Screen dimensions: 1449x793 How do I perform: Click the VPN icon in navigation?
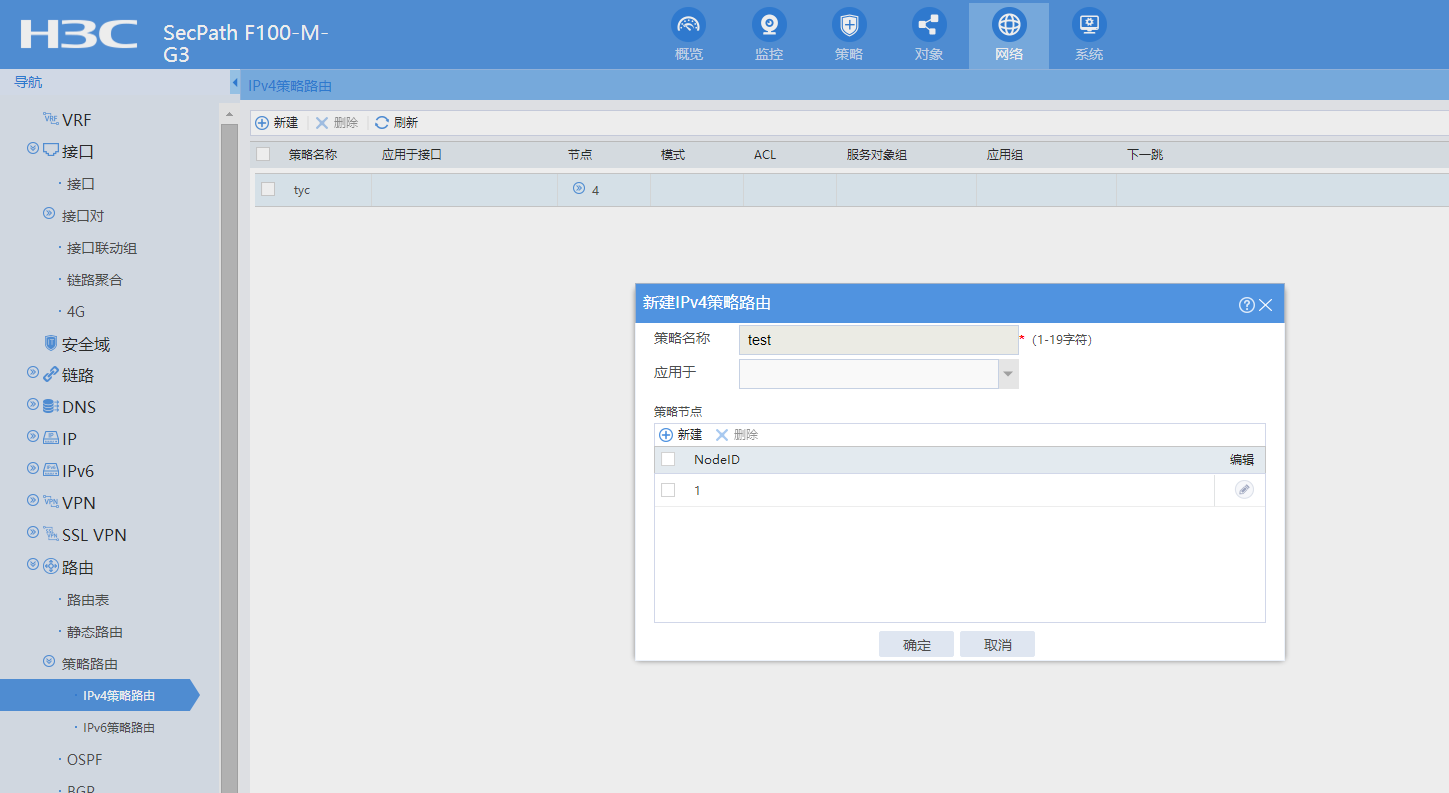coord(51,502)
